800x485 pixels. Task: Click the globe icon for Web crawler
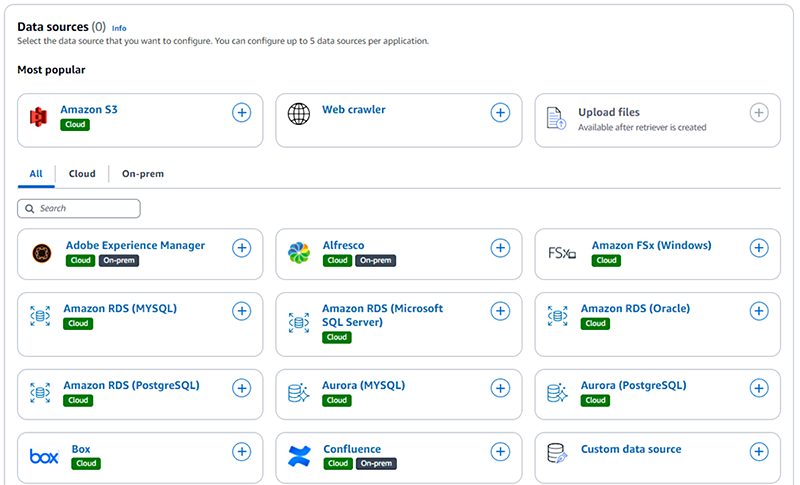coord(298,114)
